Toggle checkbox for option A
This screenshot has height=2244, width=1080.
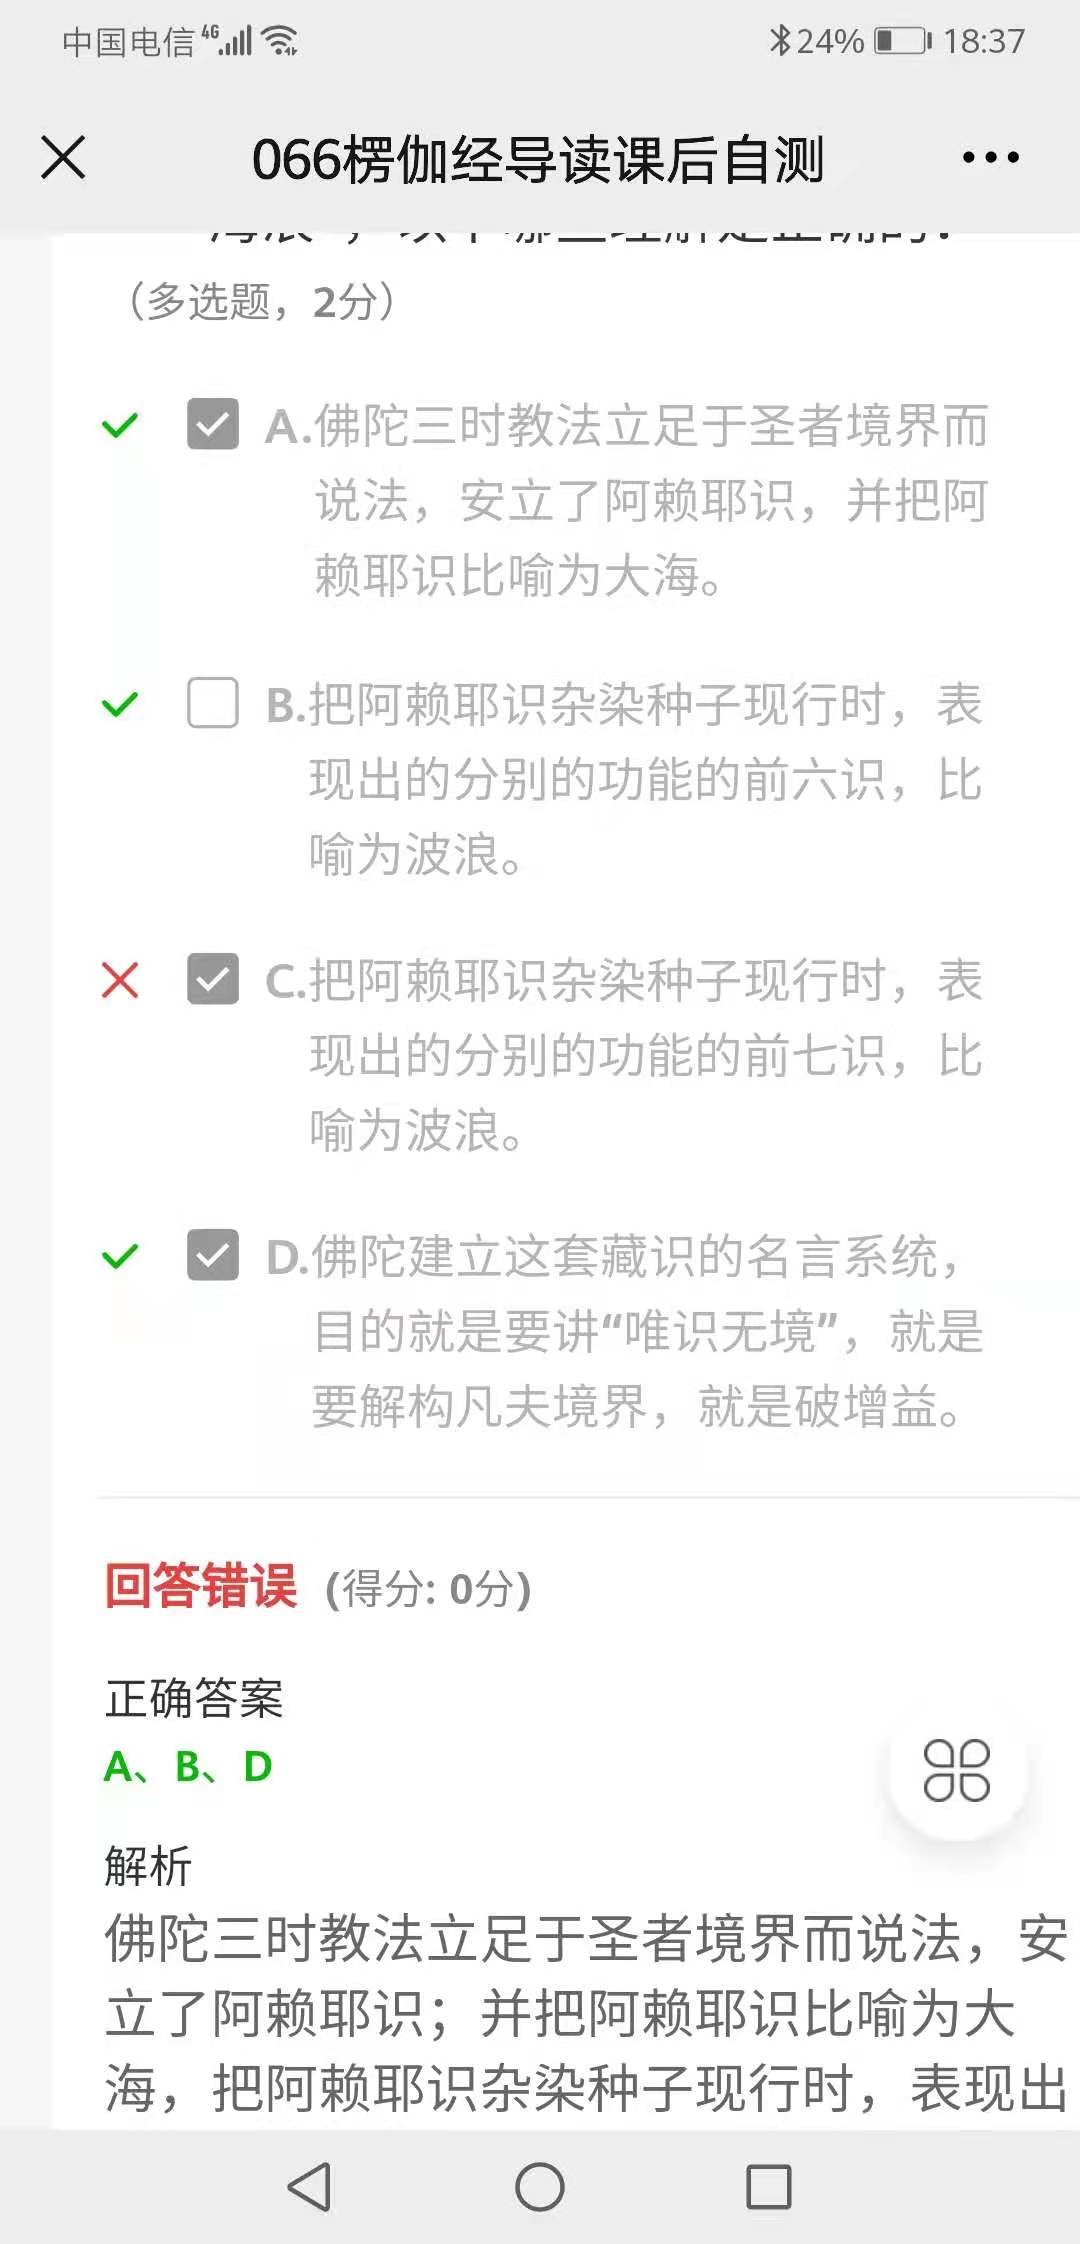point(213,424)
